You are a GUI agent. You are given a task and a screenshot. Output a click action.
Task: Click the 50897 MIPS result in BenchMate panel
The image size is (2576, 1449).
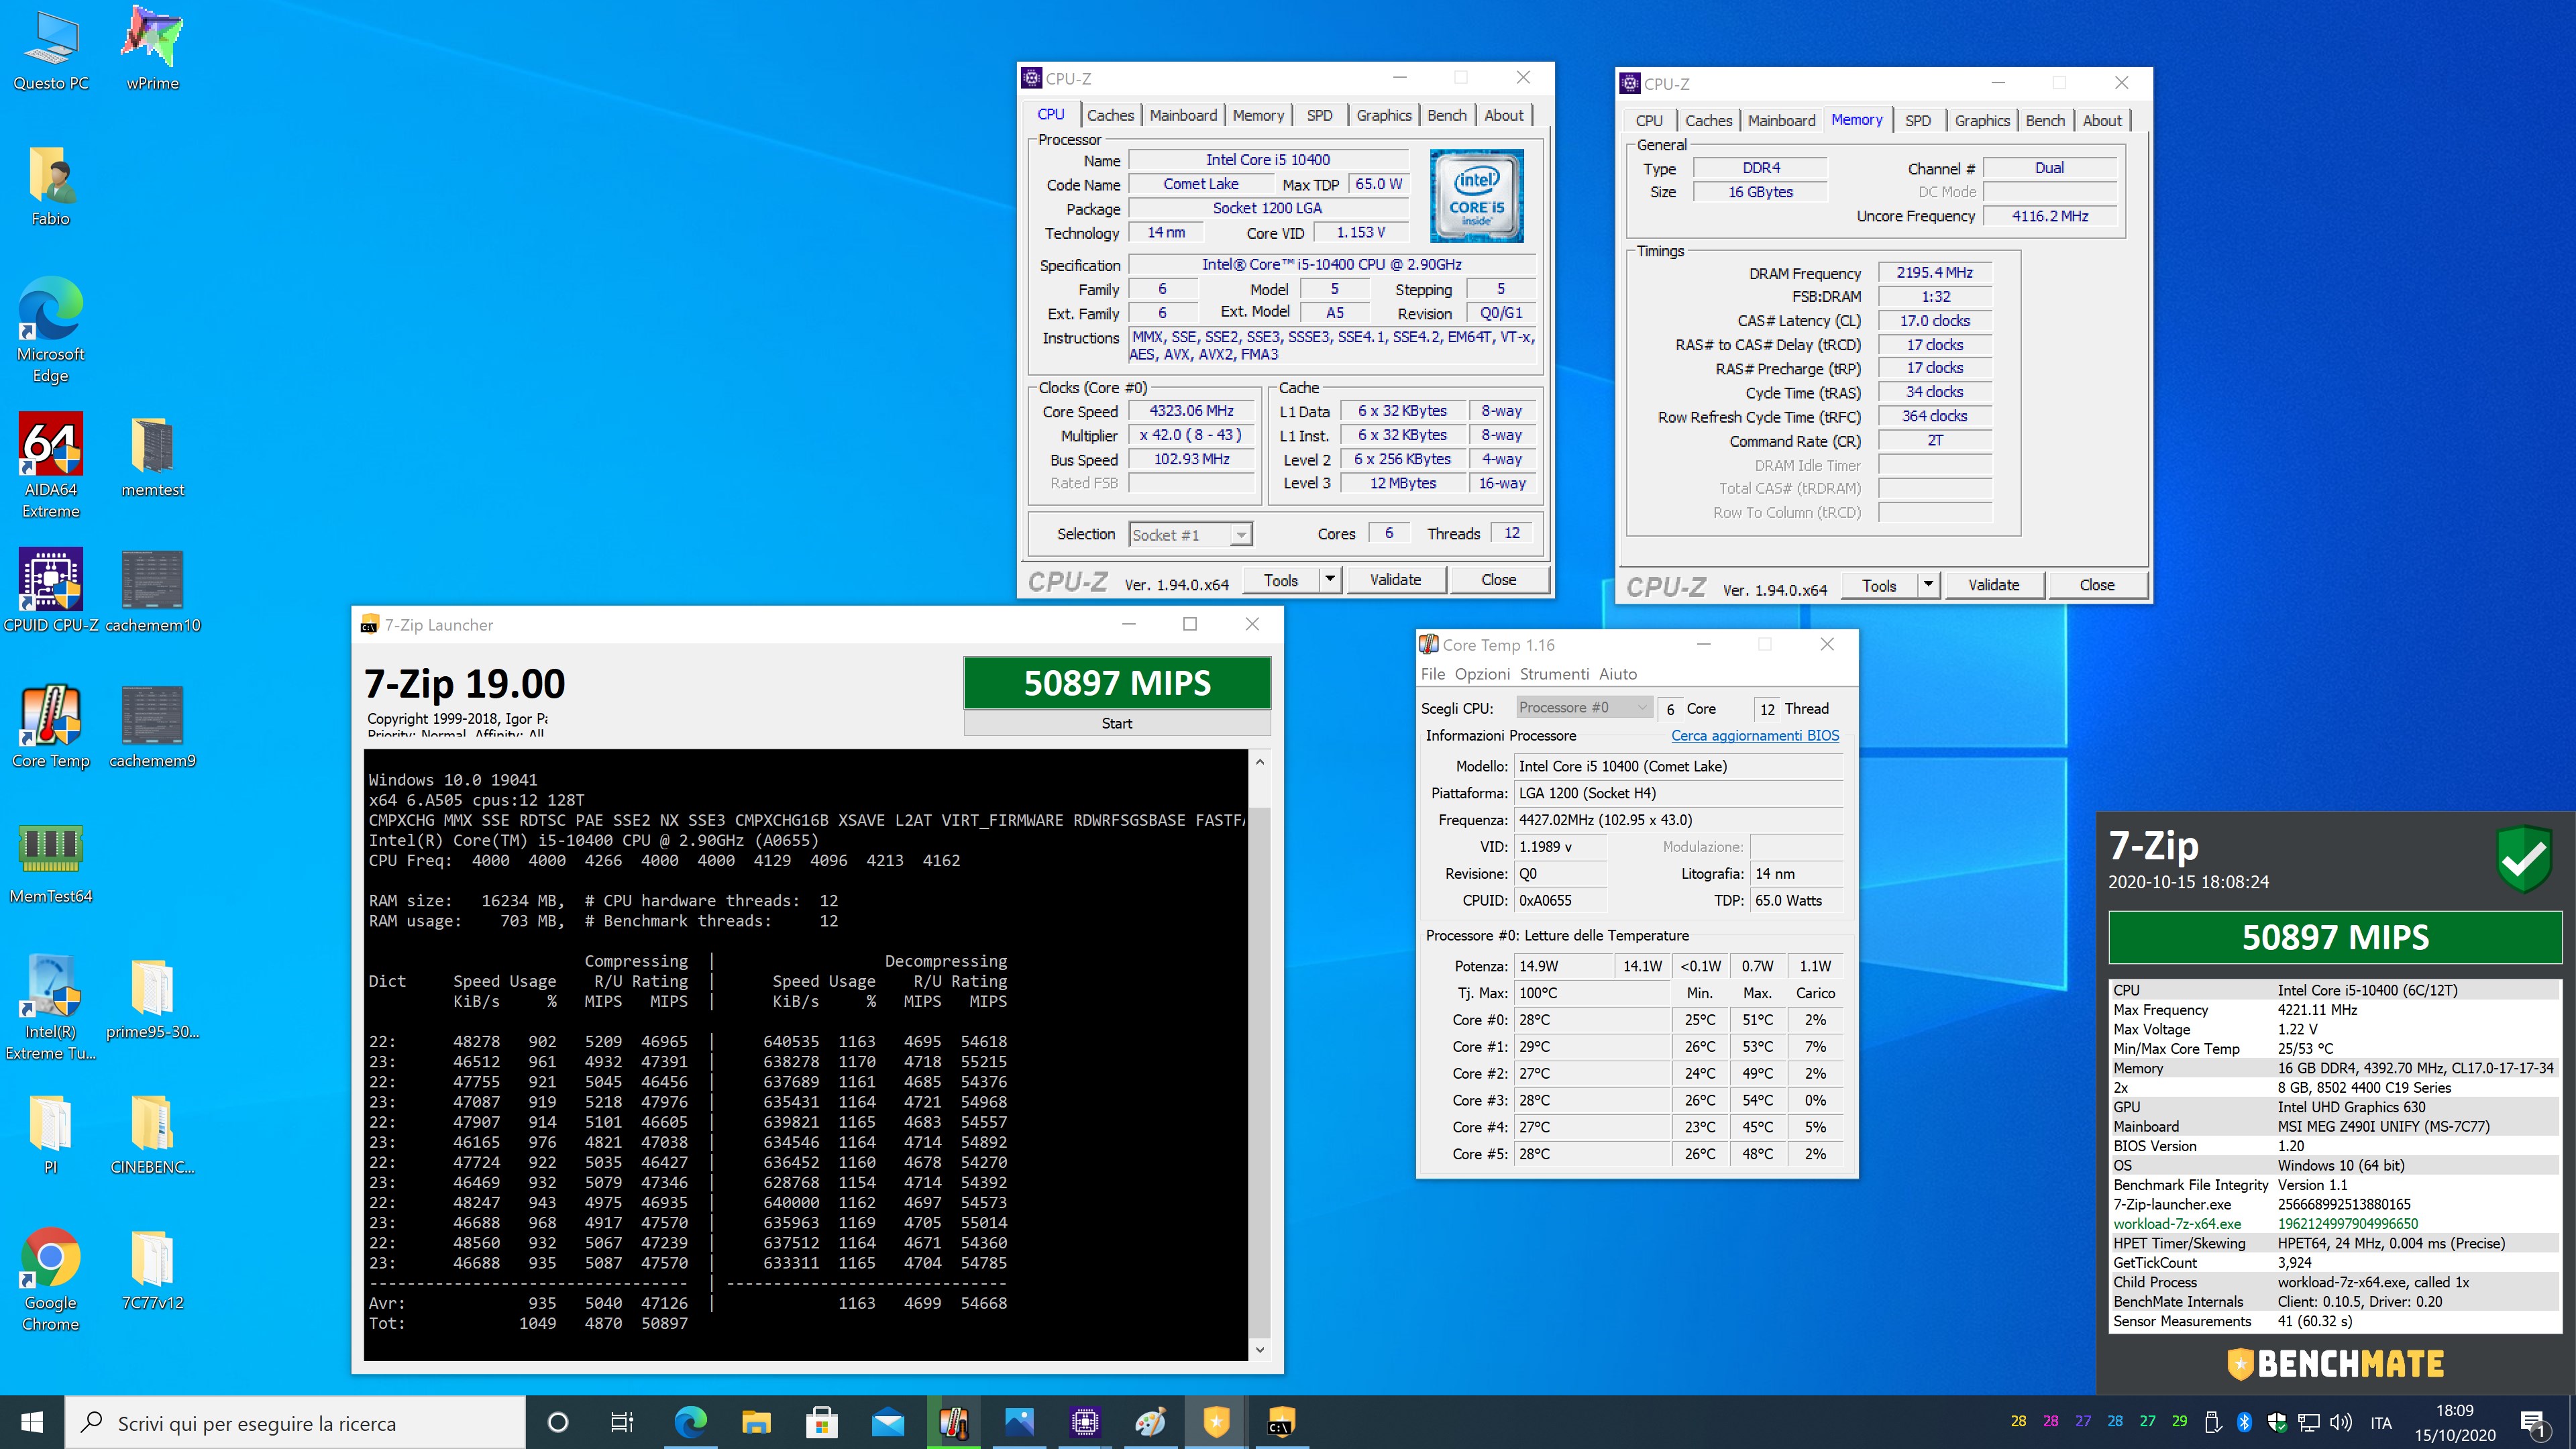tap(2335, 937)
